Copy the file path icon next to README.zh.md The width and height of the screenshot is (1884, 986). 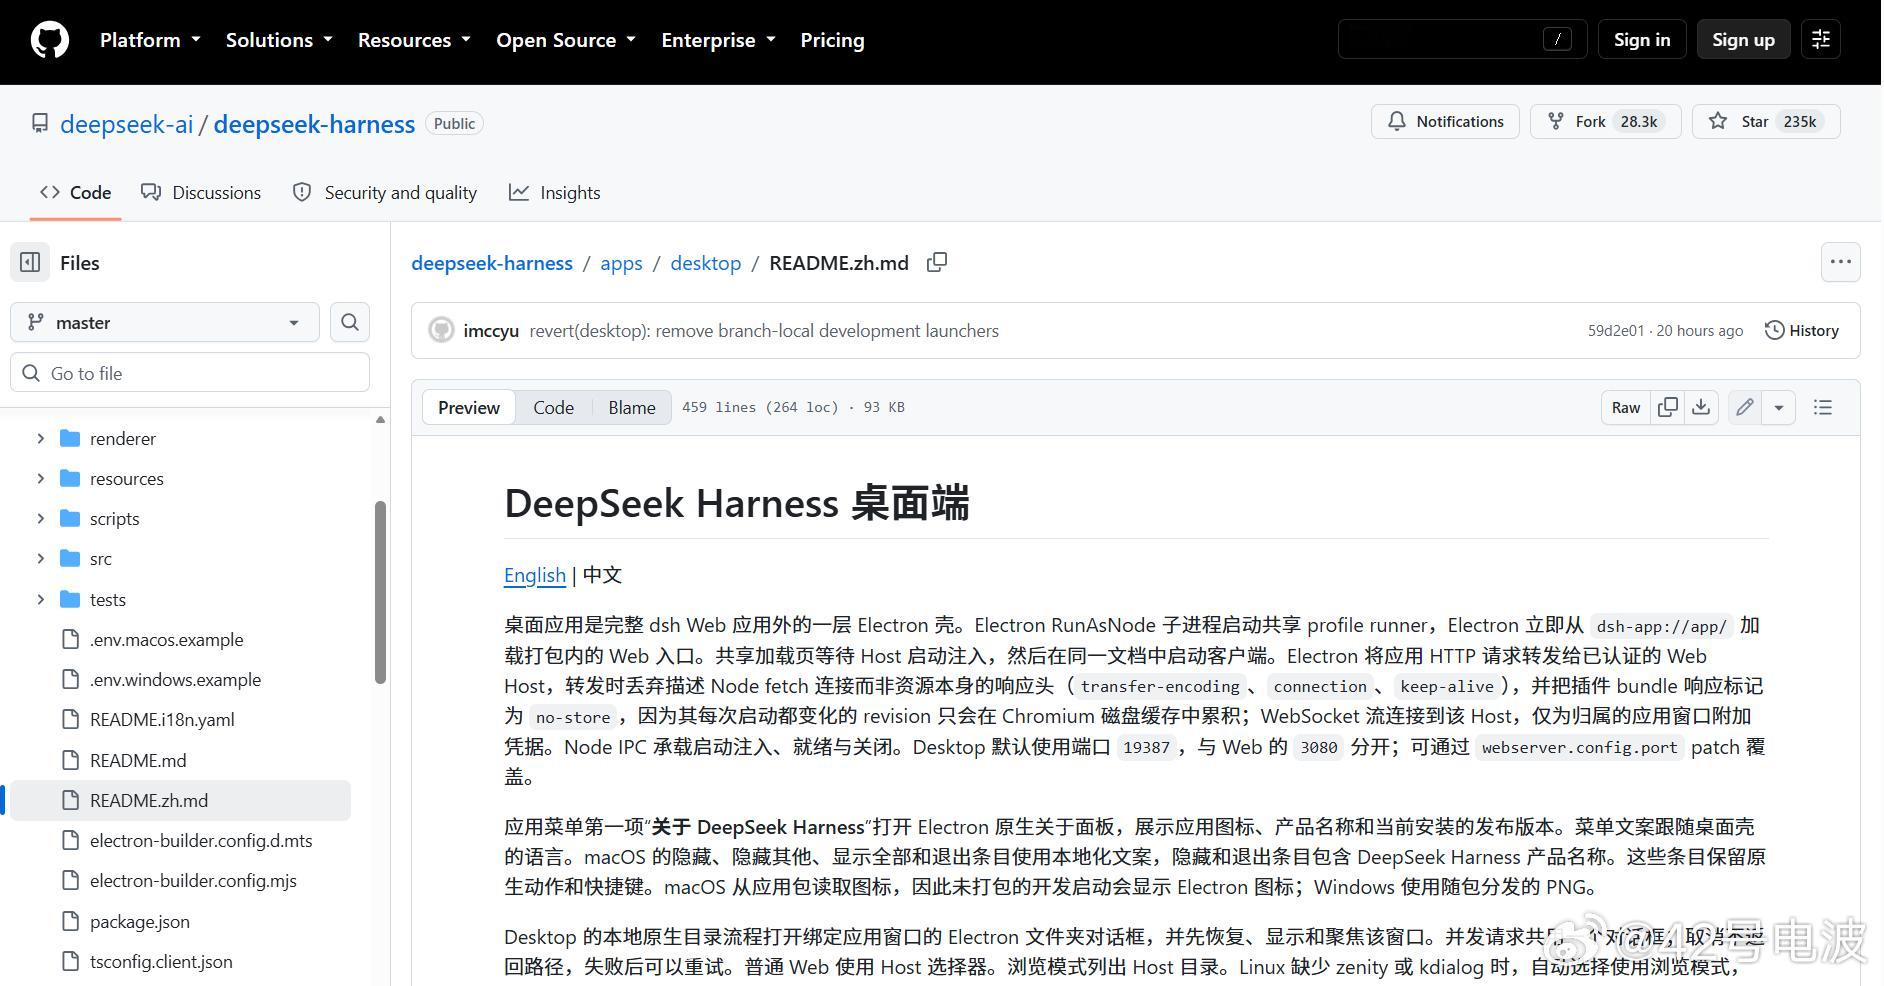[937, 263]
